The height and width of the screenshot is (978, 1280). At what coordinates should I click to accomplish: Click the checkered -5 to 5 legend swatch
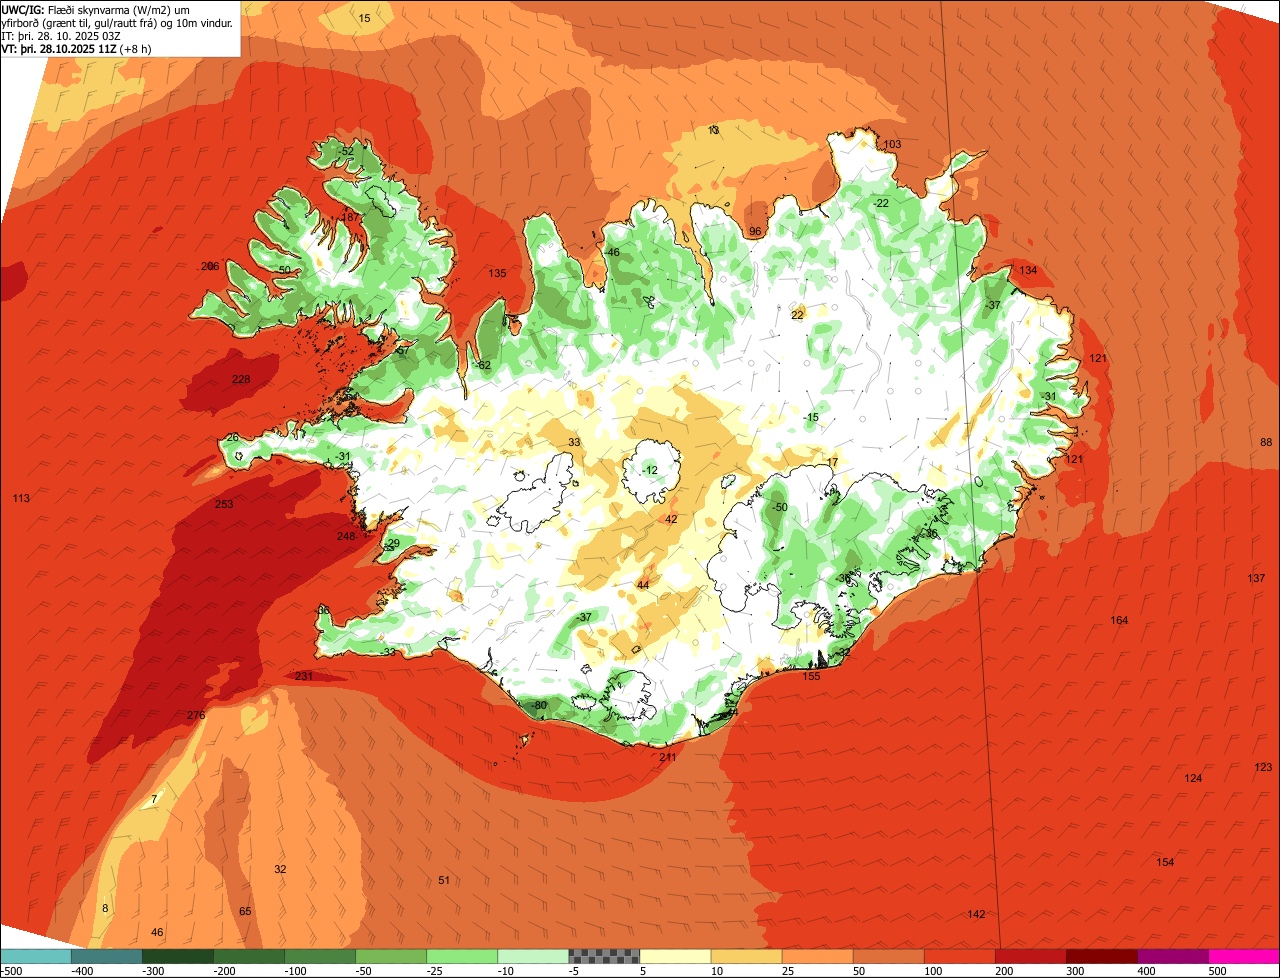pos(603,956)
